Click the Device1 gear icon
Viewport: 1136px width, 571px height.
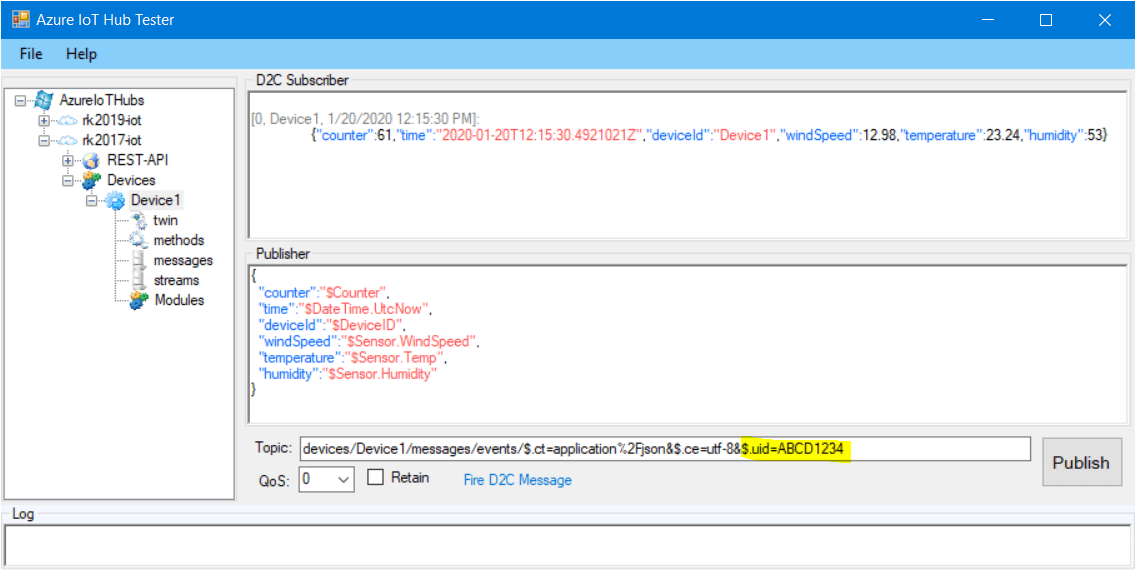point(115,201)
